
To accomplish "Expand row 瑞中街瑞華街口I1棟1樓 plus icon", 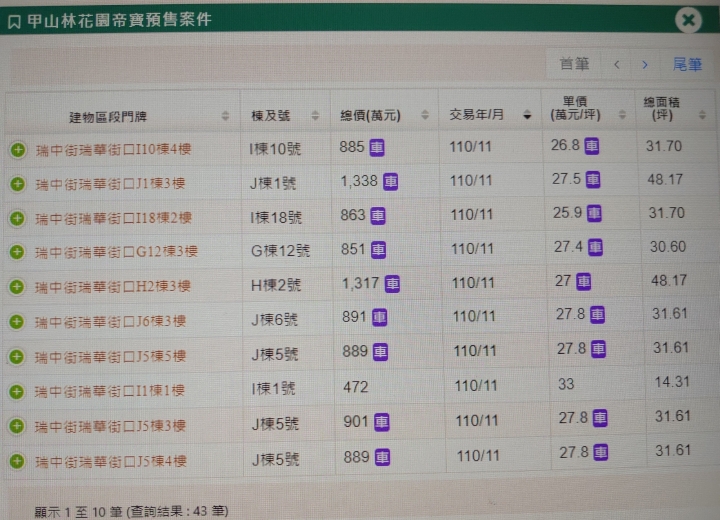I will (x=17, y=391).
